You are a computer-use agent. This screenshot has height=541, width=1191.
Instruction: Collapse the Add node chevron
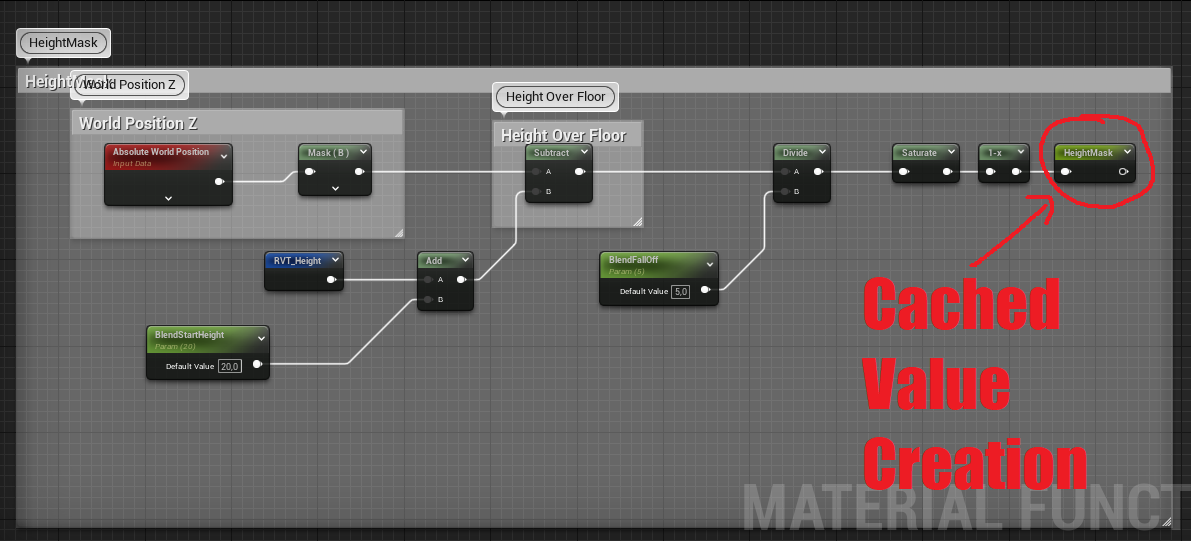(464, 260)
